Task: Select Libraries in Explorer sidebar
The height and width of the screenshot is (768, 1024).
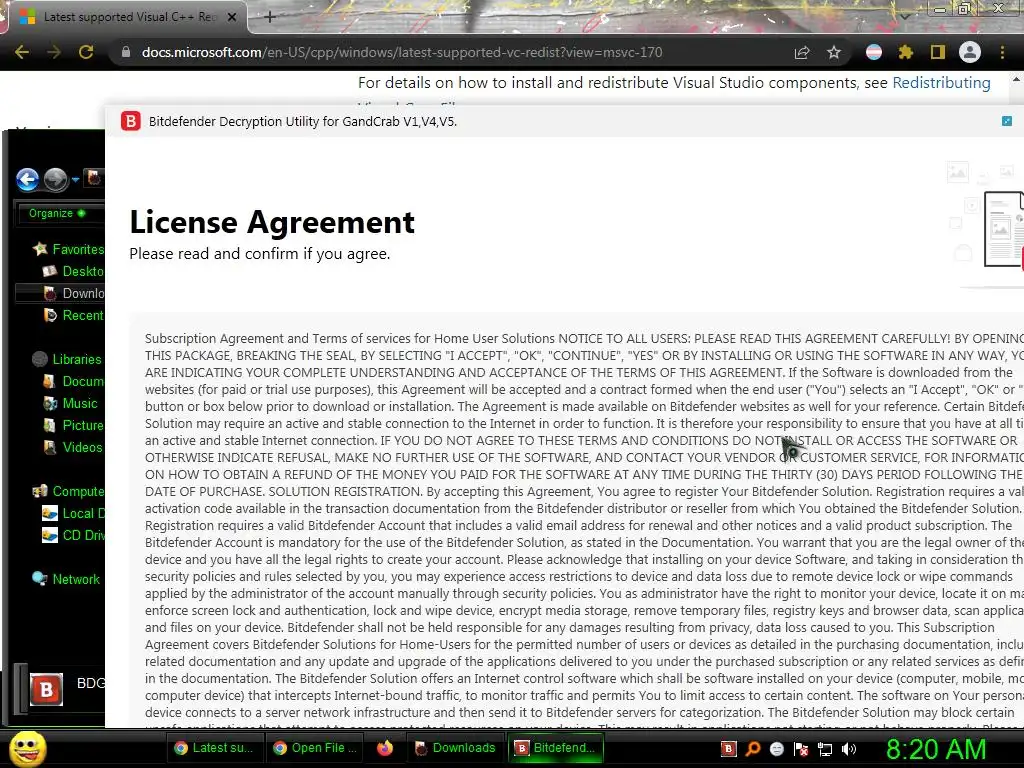Action: 68,359
